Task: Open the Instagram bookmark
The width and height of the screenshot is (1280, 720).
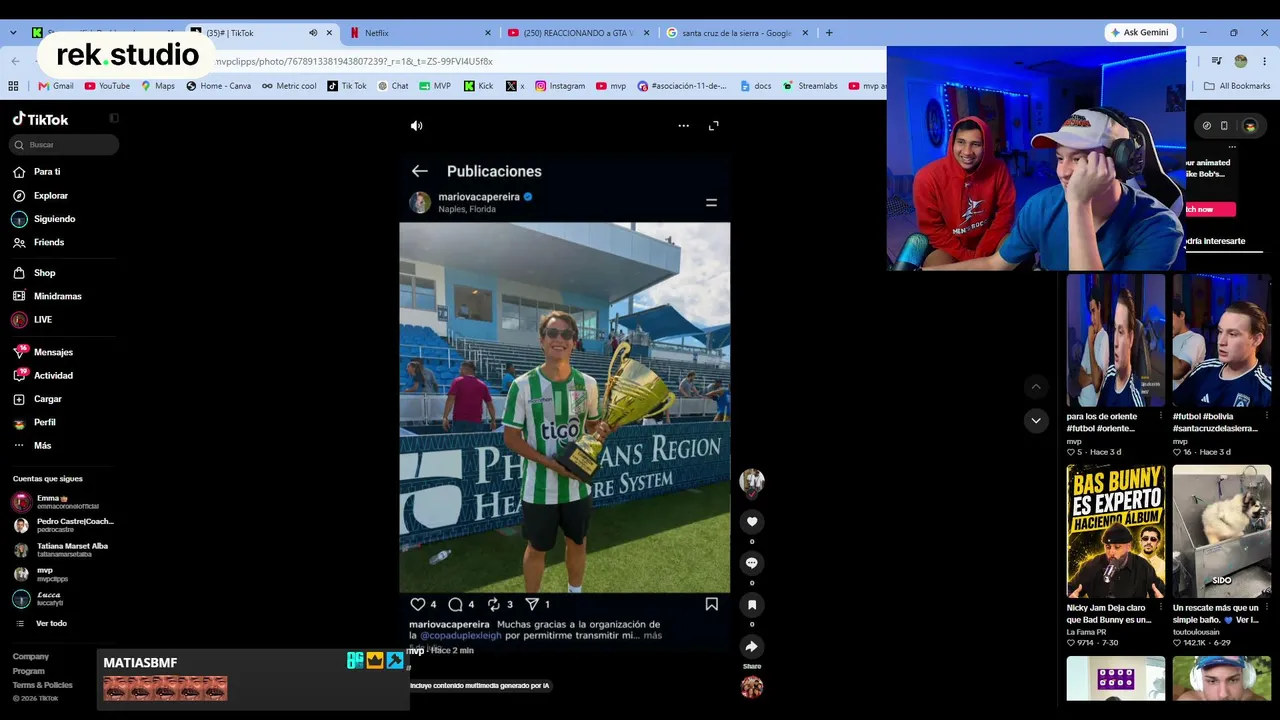Action: pyautogui.click(x=560, y=86)
